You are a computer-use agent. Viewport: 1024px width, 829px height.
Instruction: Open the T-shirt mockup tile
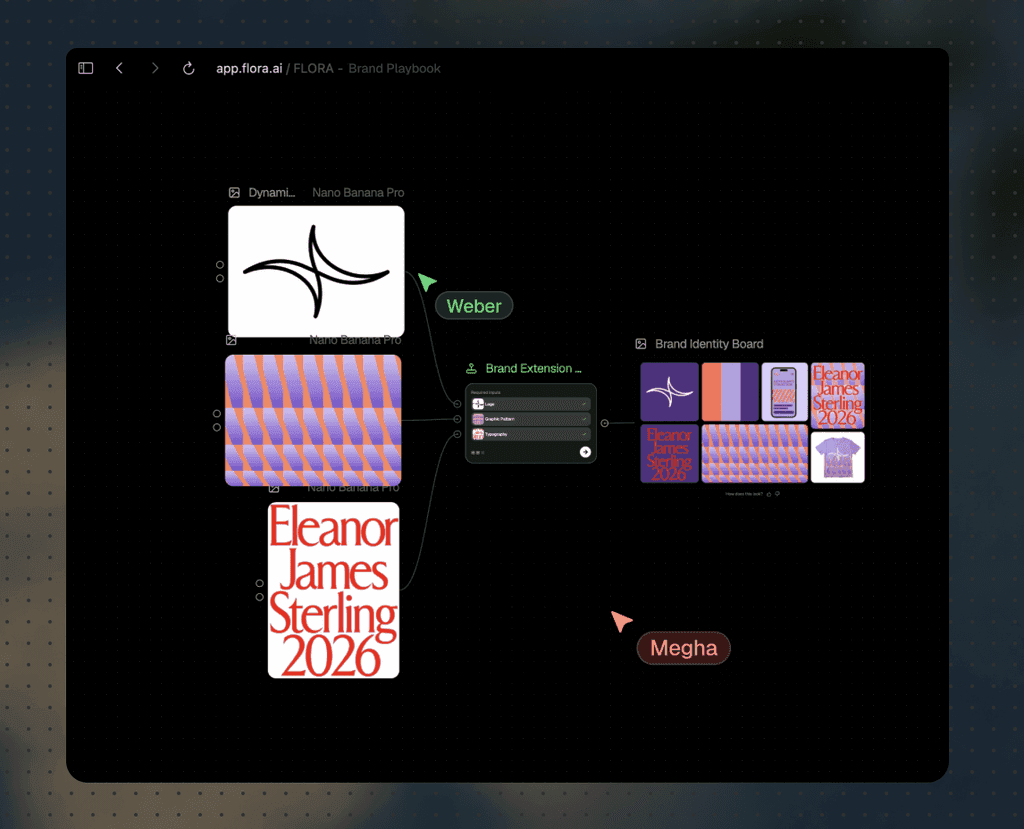[x=838, y=457]
